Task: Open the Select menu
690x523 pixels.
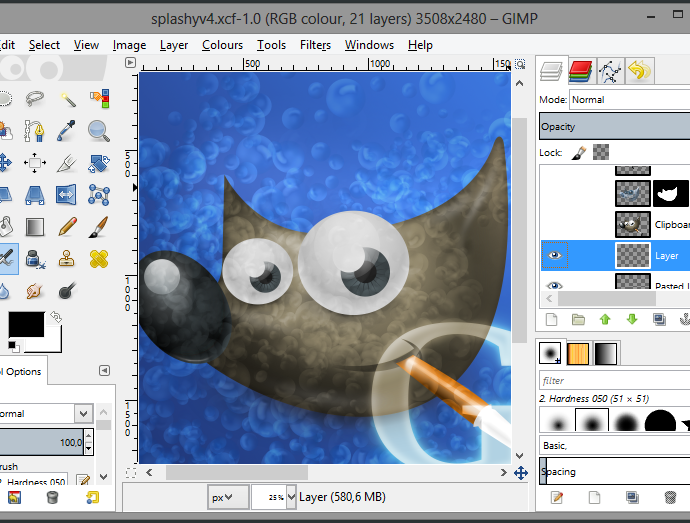Action: pos(44,45)
